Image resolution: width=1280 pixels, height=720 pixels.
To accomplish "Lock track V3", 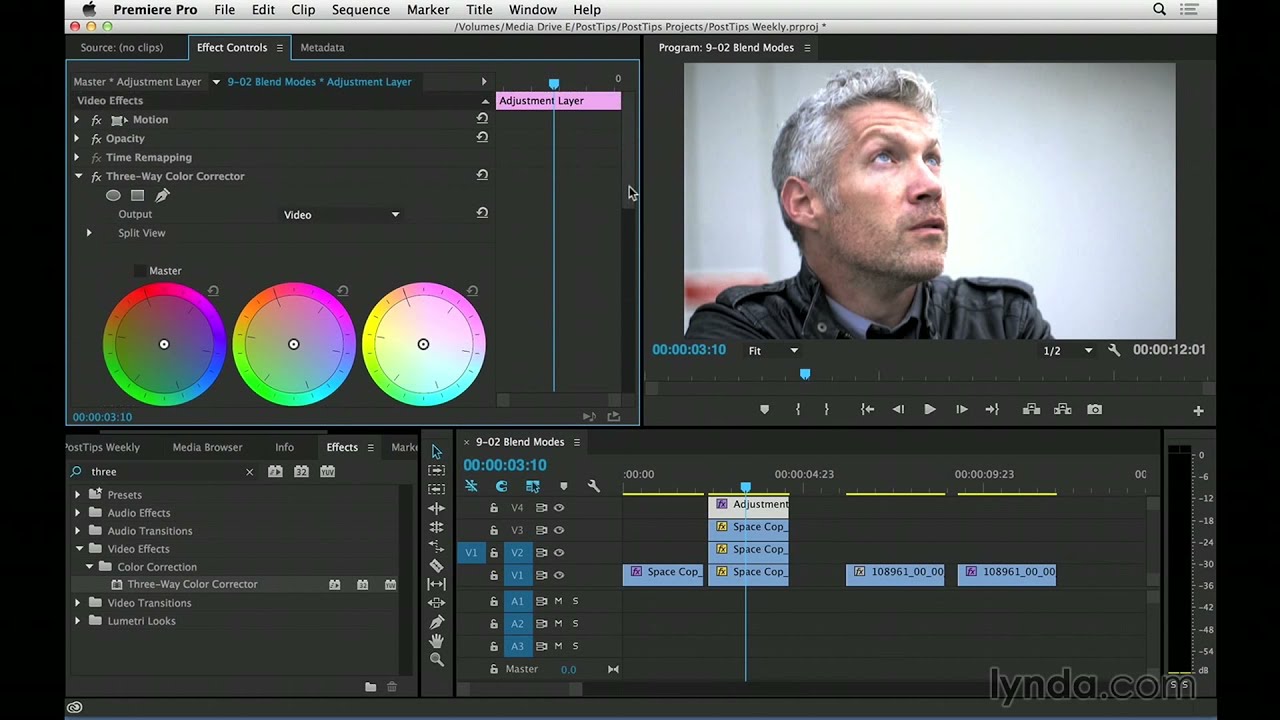I will pos(493,530).
